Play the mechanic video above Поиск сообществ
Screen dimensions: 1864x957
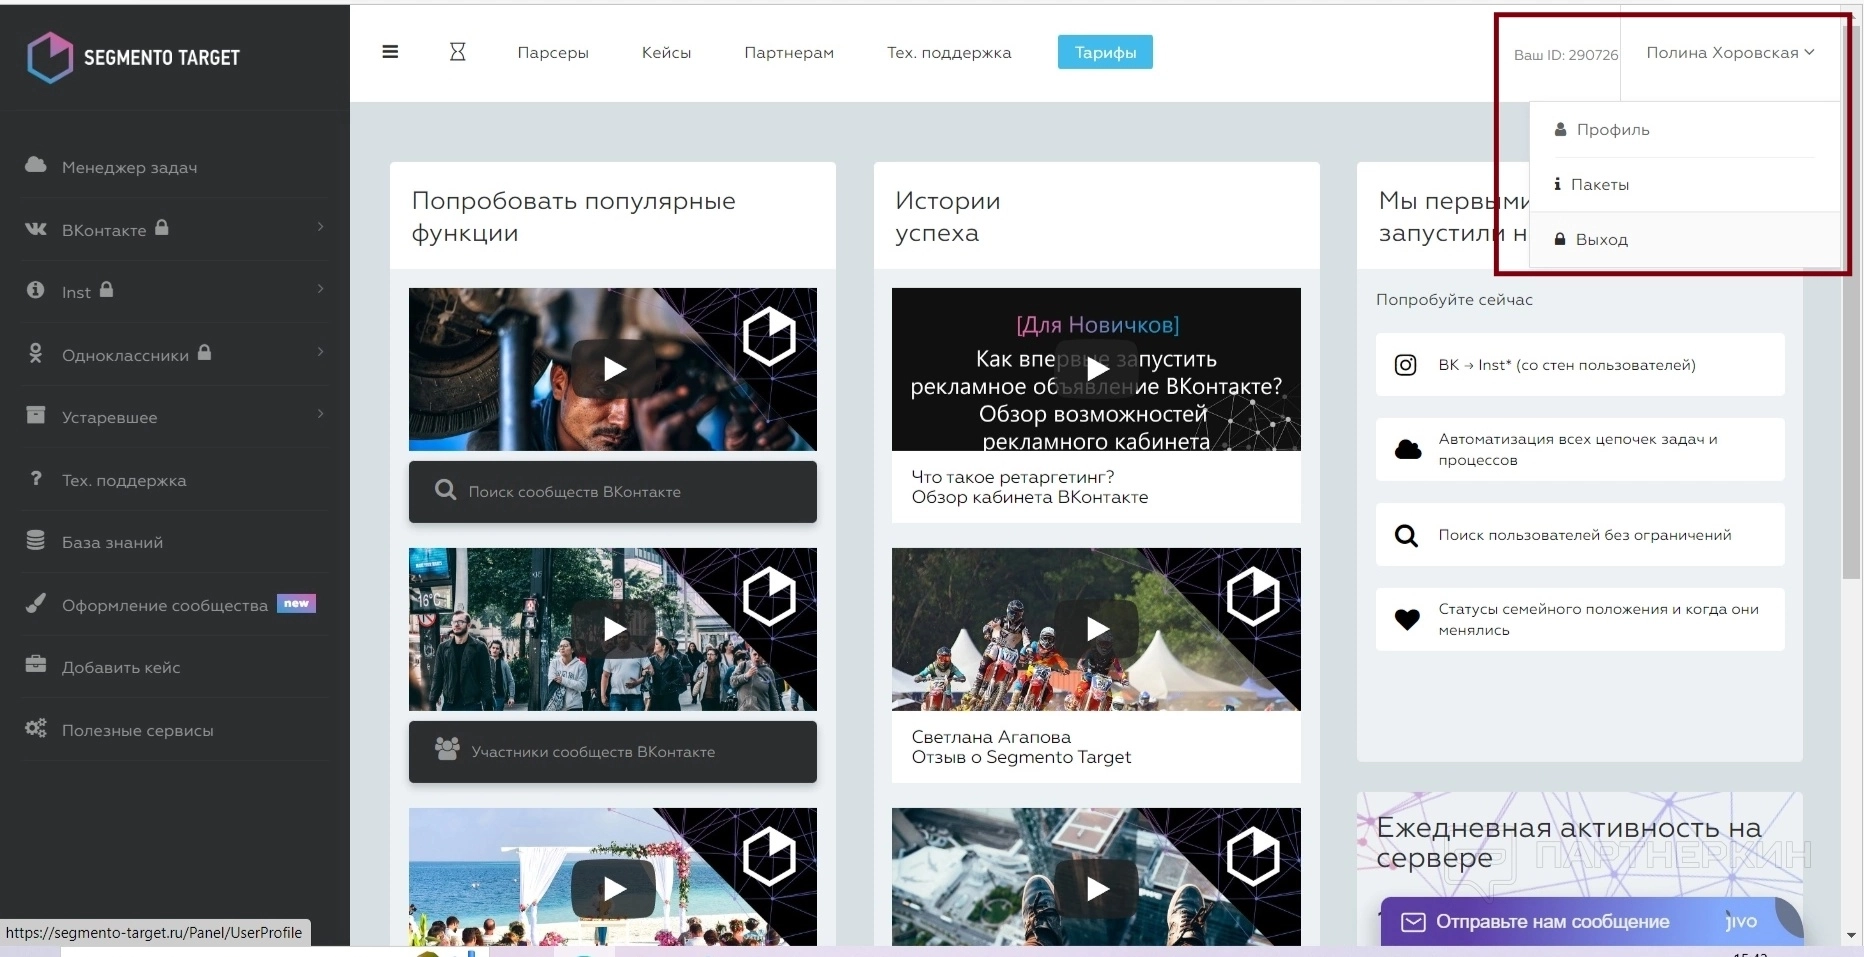pos(613,369)
